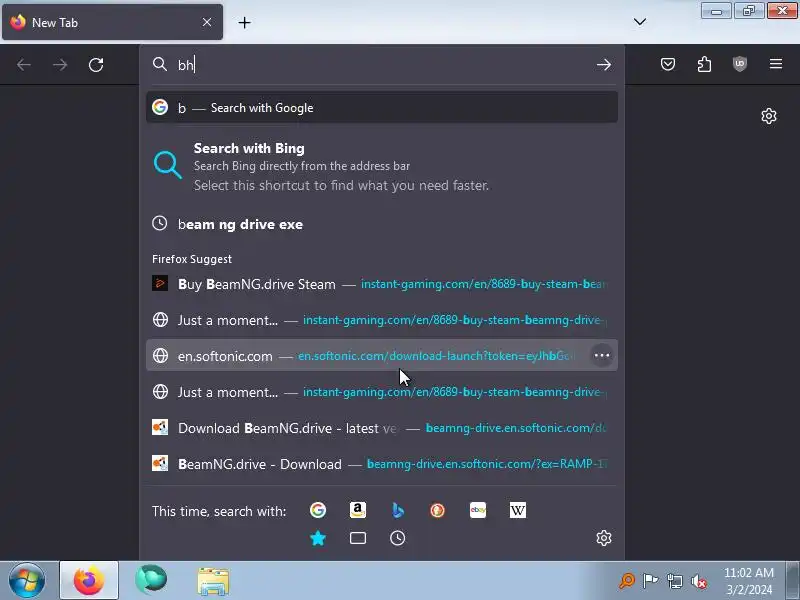
Task: Search this time with Bing icon
Action: pos(397,510)
